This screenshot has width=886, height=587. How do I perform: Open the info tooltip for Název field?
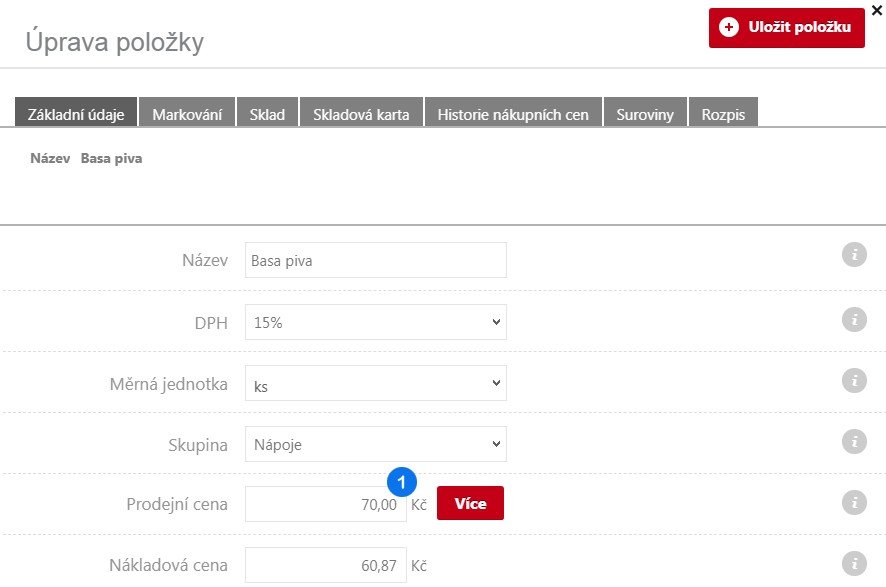click(854, 254)
